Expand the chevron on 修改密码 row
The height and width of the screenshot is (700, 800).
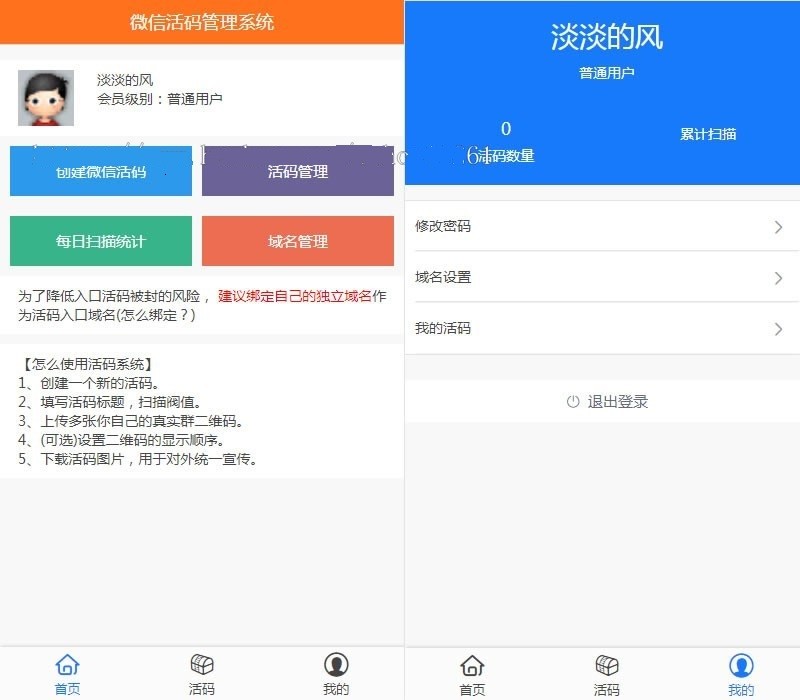[778, 227]
